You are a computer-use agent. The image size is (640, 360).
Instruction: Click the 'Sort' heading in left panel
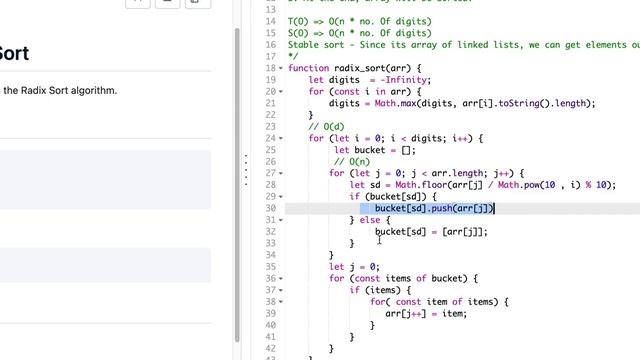click(x=14, y=53)
